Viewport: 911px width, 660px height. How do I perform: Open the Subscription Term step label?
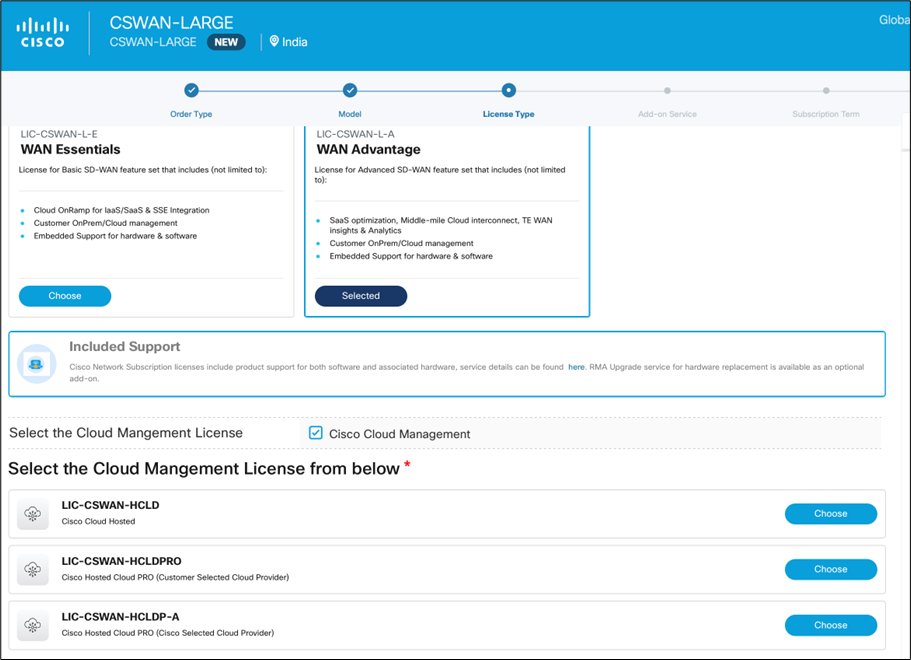(826, 114)
